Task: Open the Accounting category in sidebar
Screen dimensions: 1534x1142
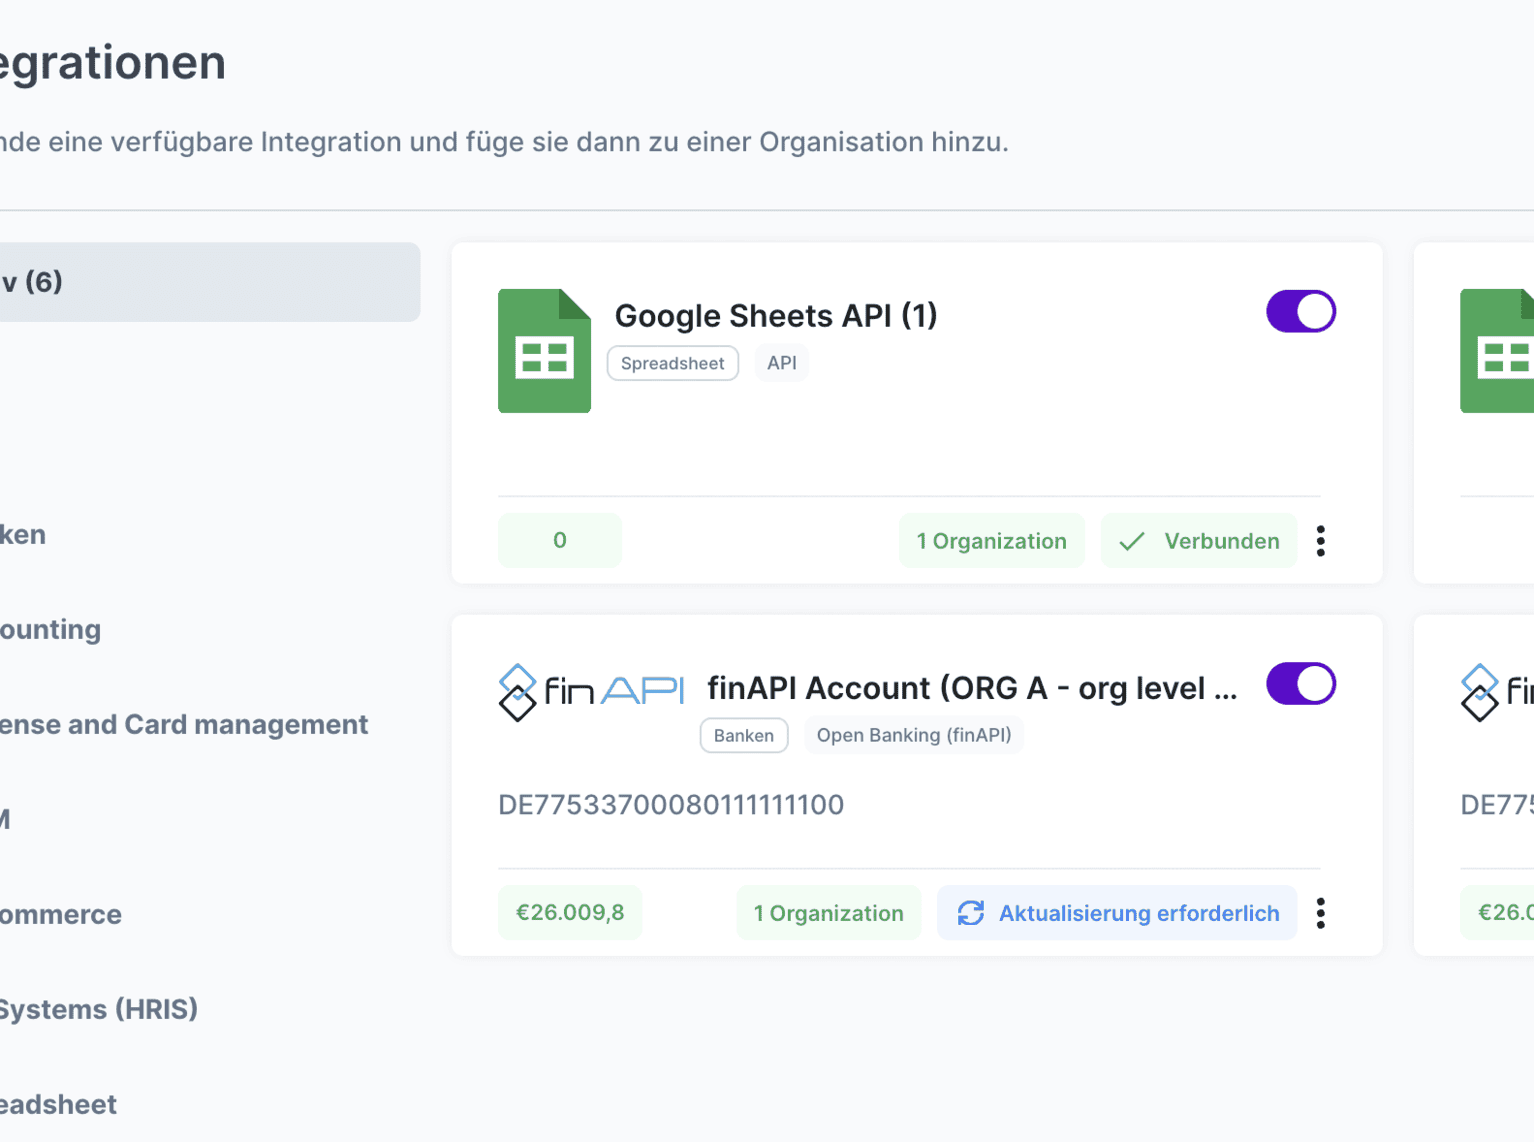Action: (50, 629)
